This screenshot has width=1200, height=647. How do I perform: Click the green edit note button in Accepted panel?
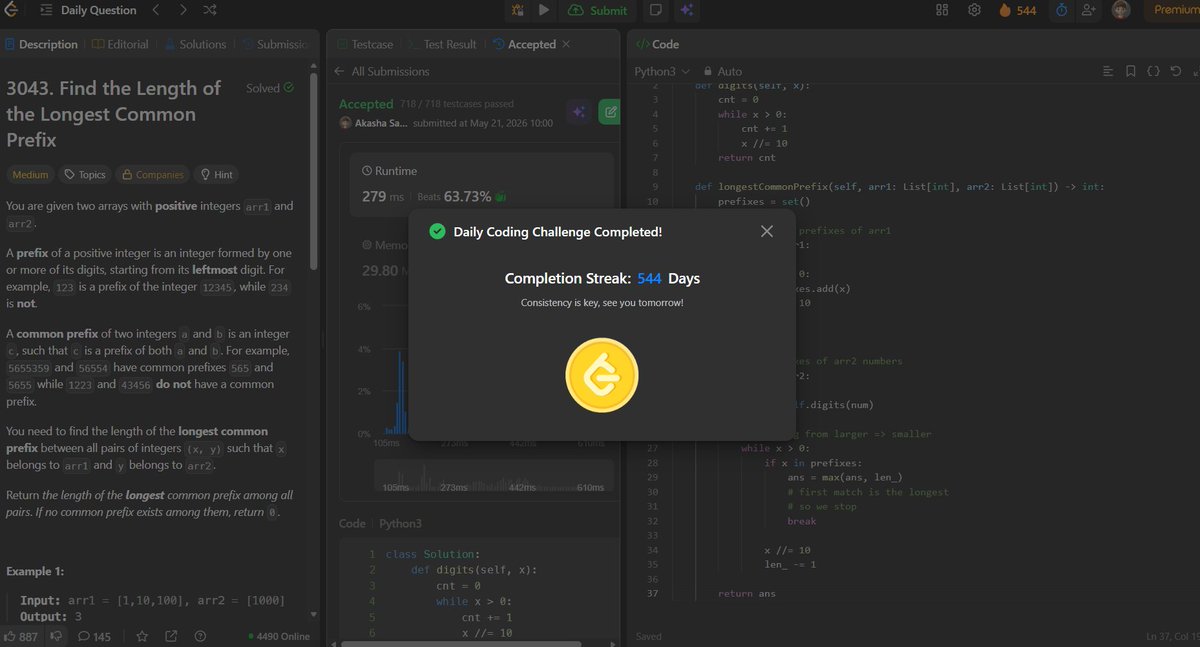pos(608,112)
